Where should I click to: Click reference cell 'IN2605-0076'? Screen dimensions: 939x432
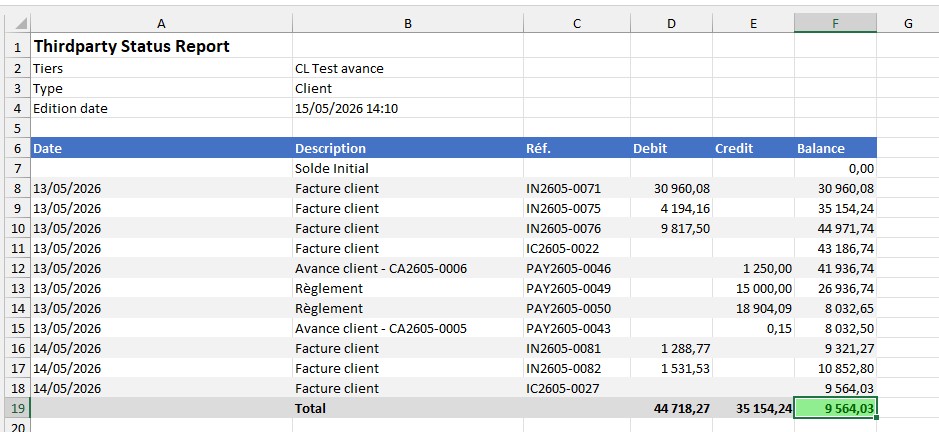(577, 228)
